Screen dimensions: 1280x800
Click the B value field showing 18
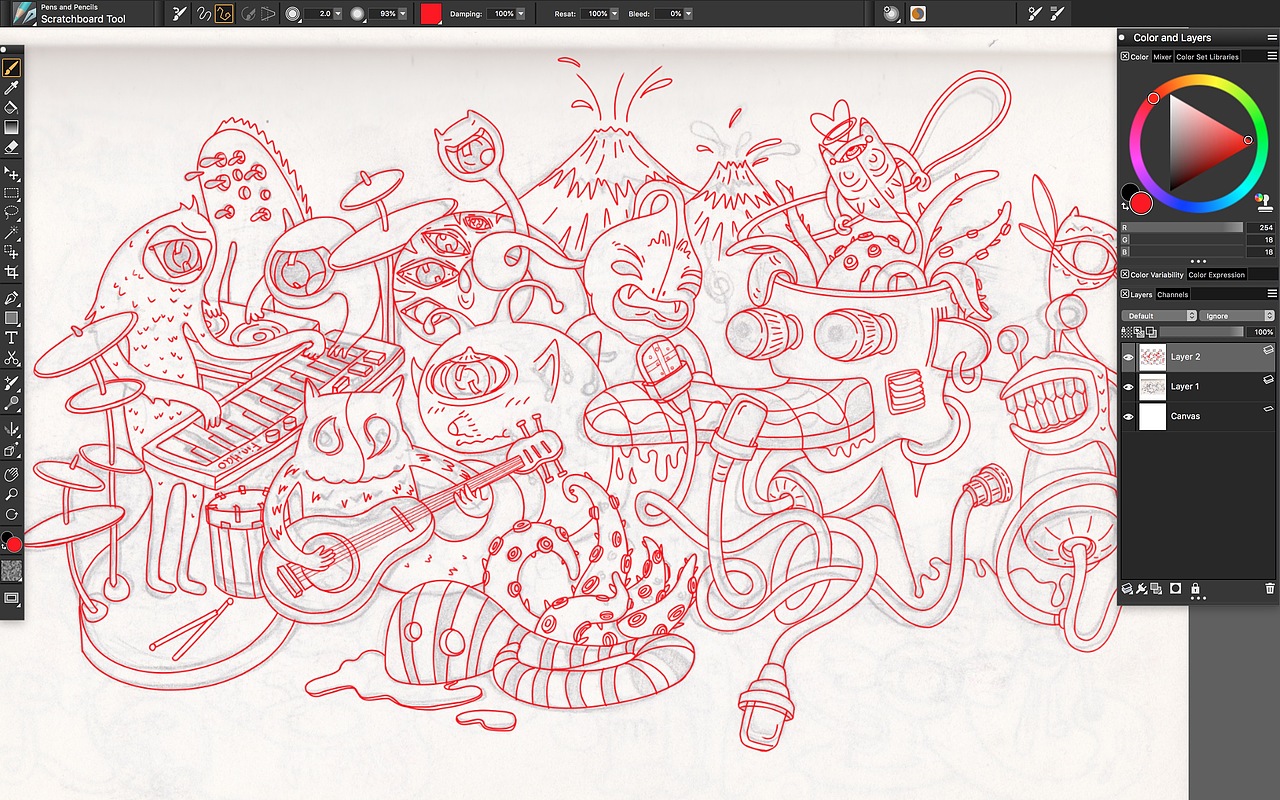tap(1259, 252)
